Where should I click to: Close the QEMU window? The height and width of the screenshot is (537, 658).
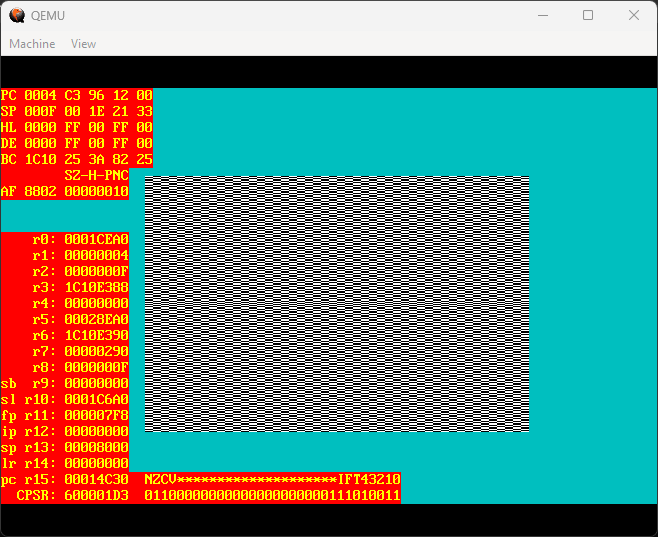coord(634,15)
